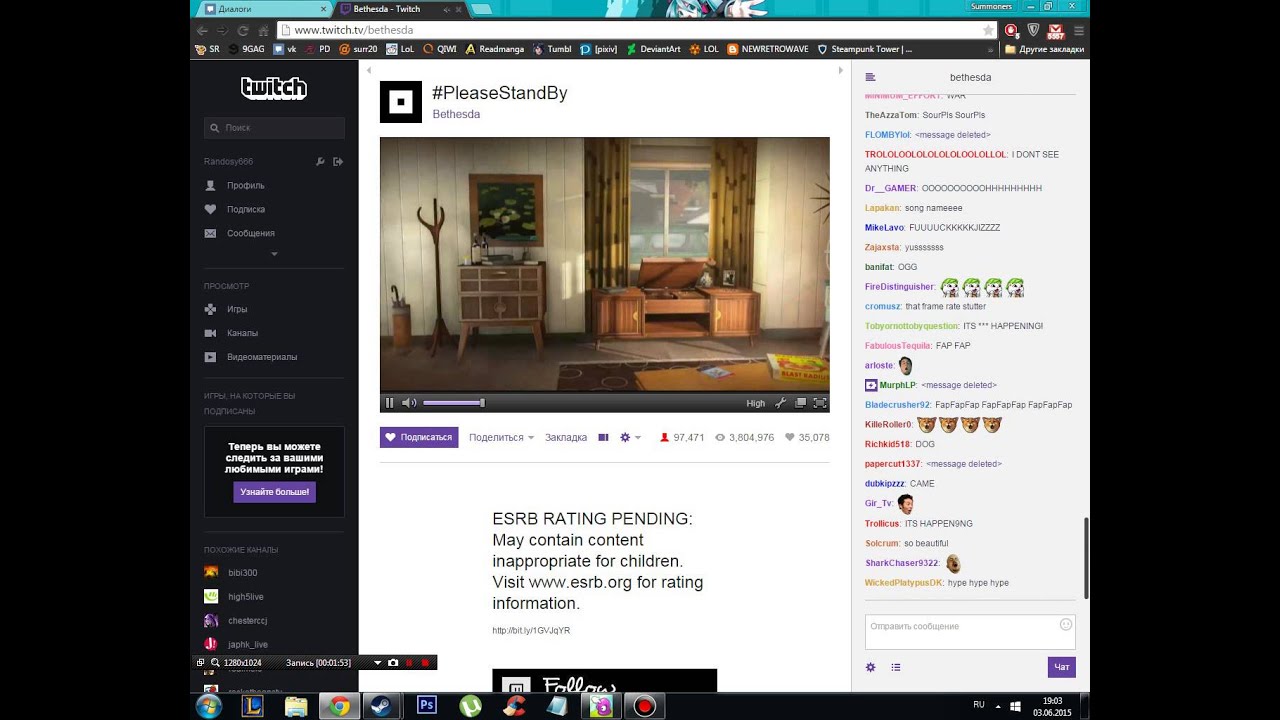This screenshot has width=1280, height=720.
Task: Open similar channel japhk_live
Action: point(236,645)
